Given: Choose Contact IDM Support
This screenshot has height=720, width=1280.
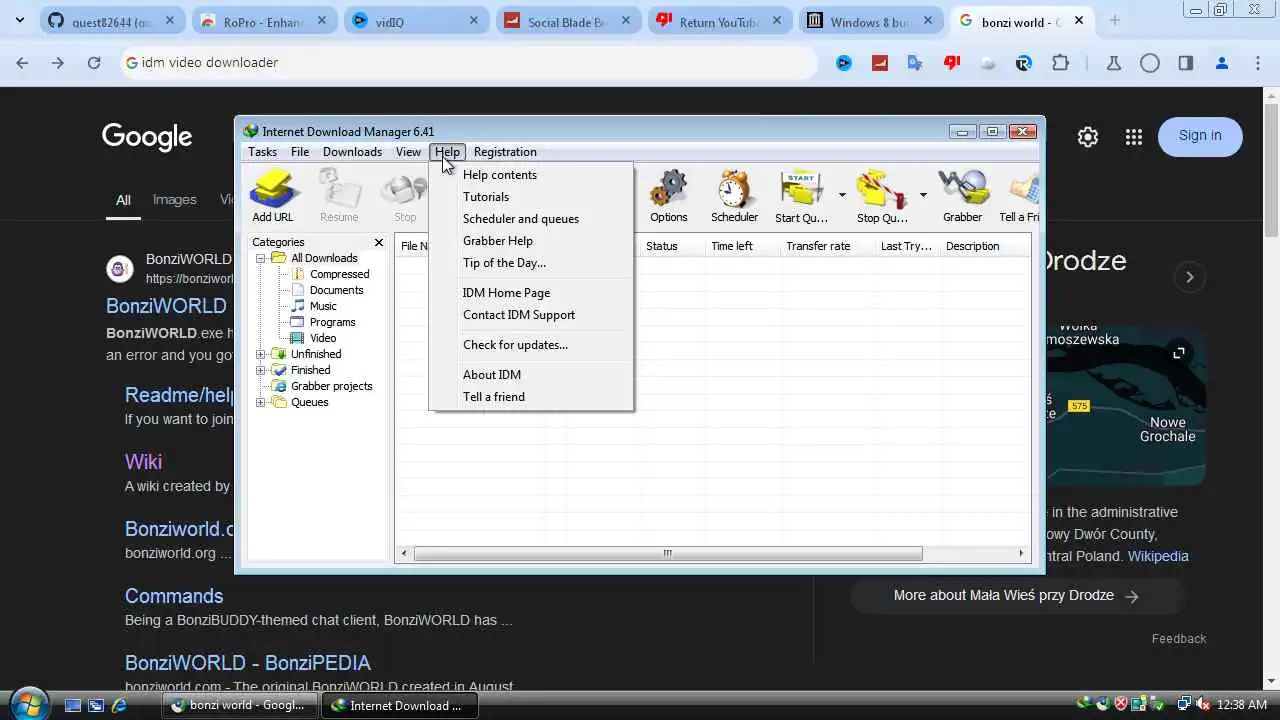Looking at the screenshot, I should click(531, 315).
